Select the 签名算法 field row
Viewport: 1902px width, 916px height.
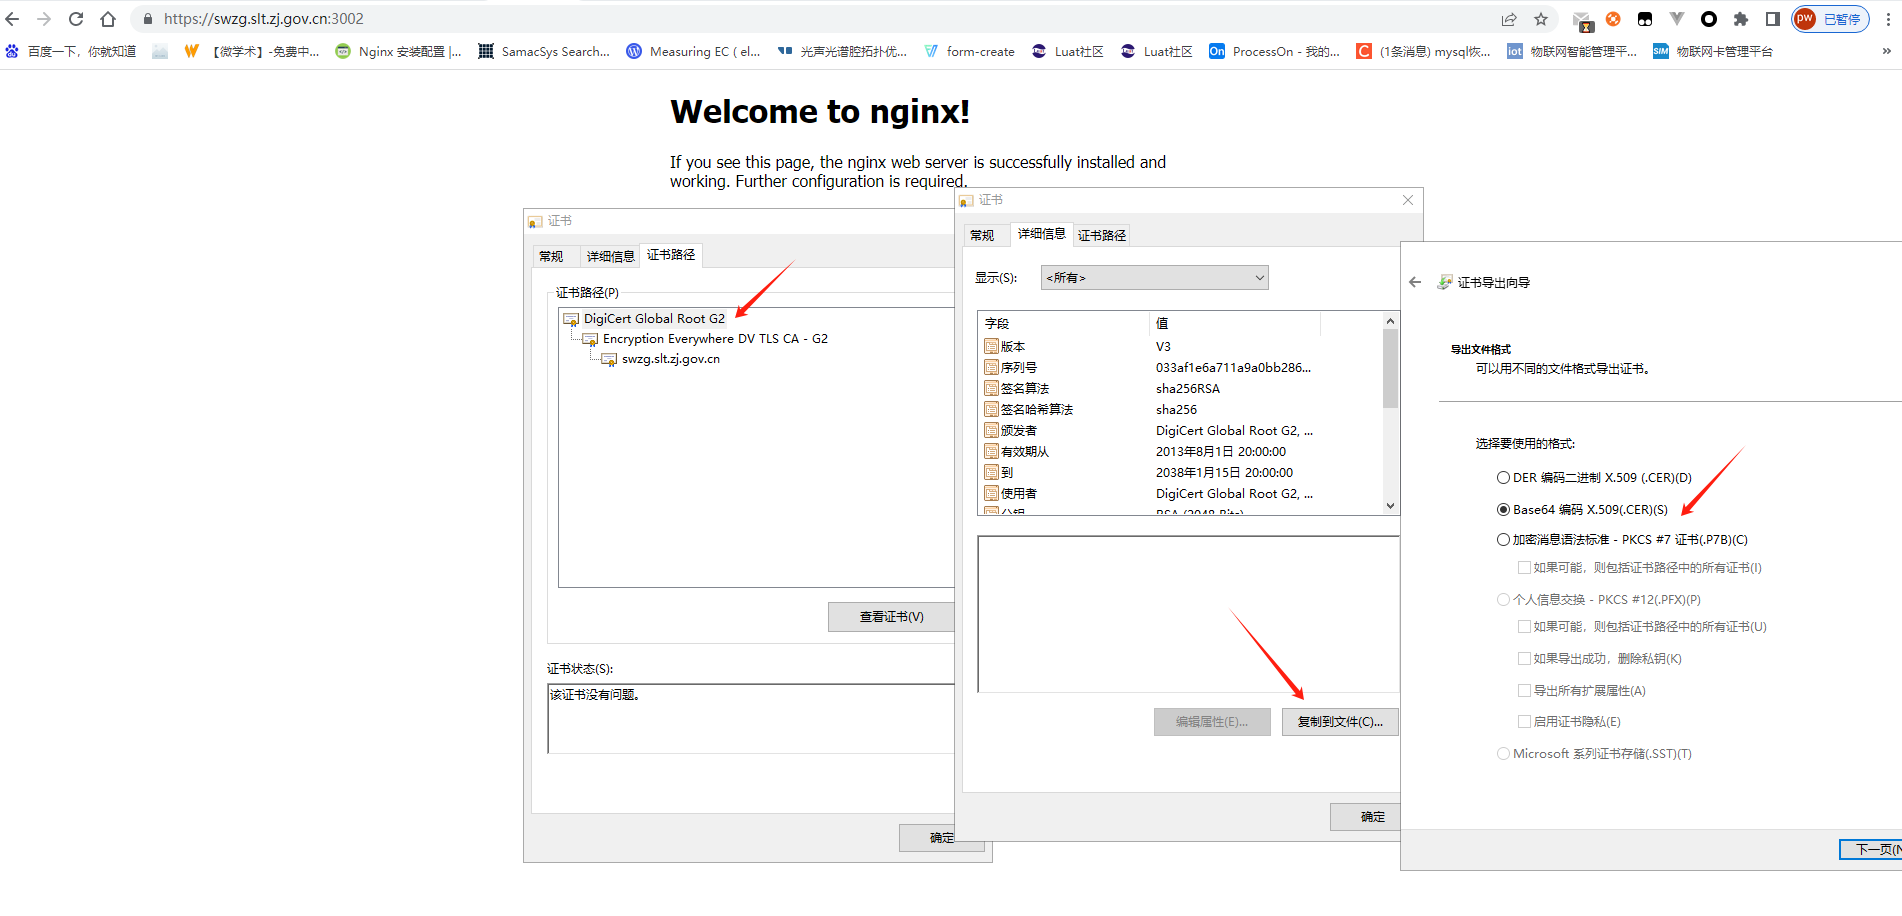(1181, 389)
